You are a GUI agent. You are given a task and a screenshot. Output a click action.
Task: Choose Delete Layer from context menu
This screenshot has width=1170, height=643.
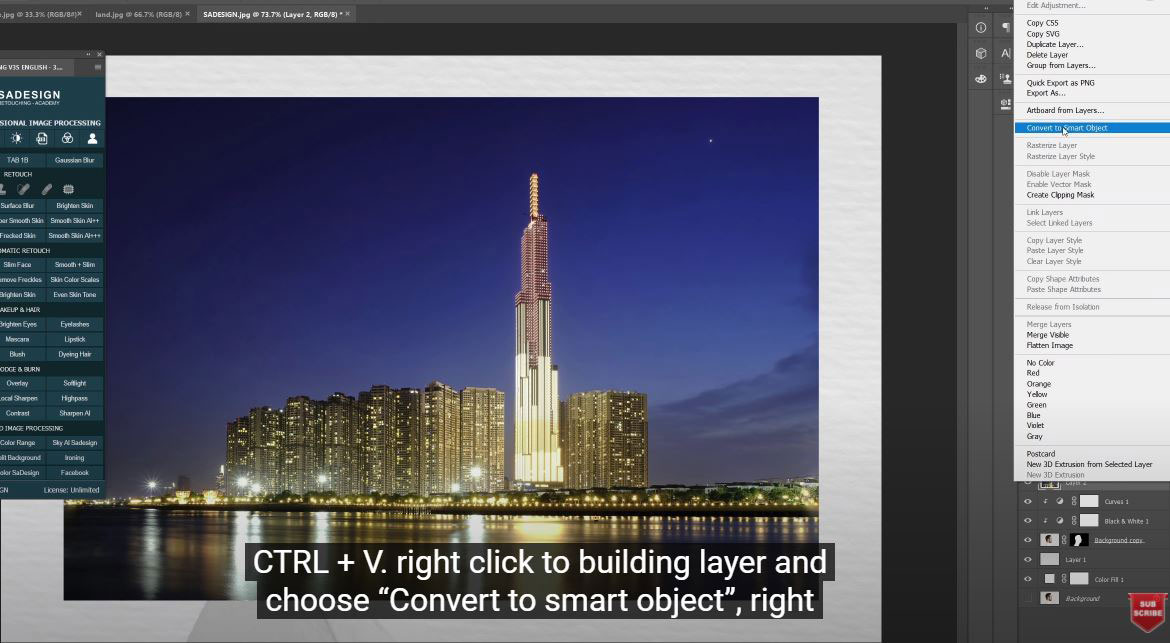point(1047,55)
